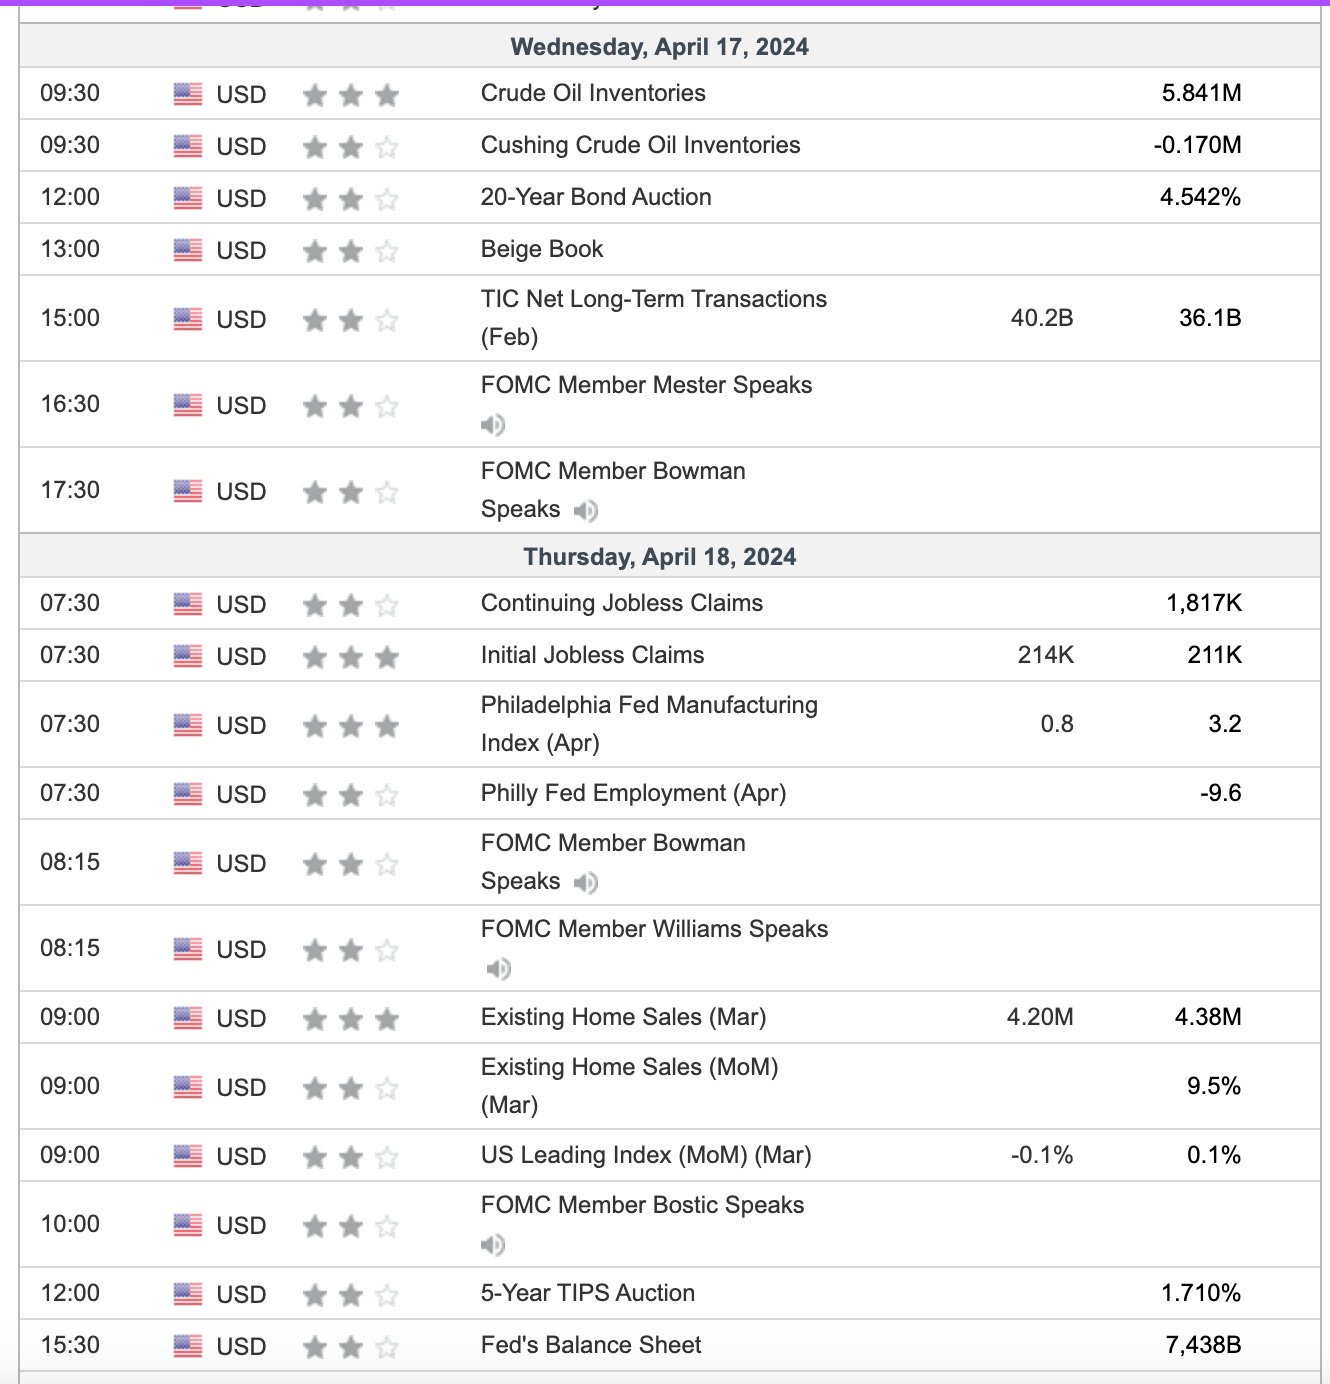1330x1384 pixels.
Task: Click the -9.6 previous value
Action: point(1221,793)
